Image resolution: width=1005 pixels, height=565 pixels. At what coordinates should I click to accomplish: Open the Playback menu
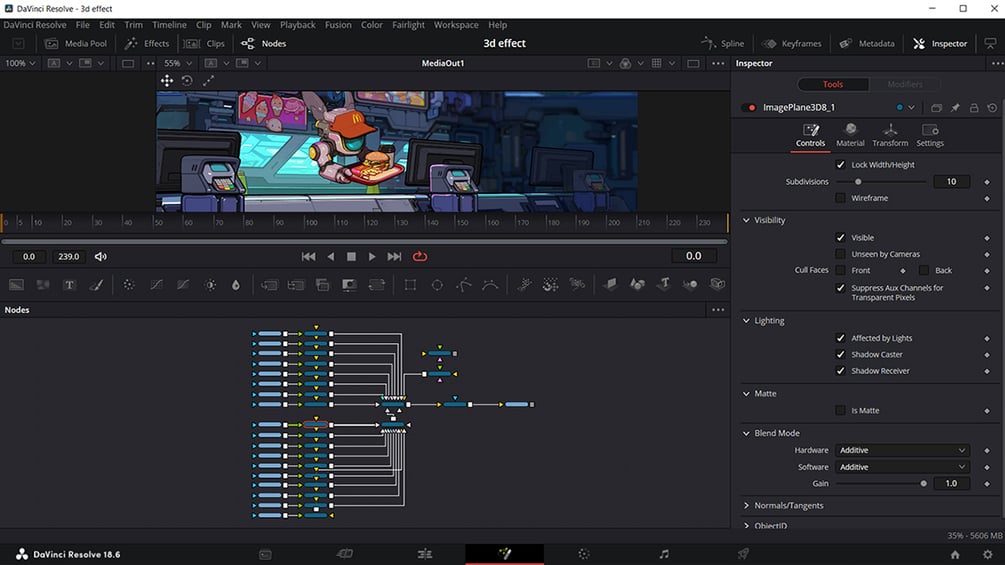pos(297,25)
